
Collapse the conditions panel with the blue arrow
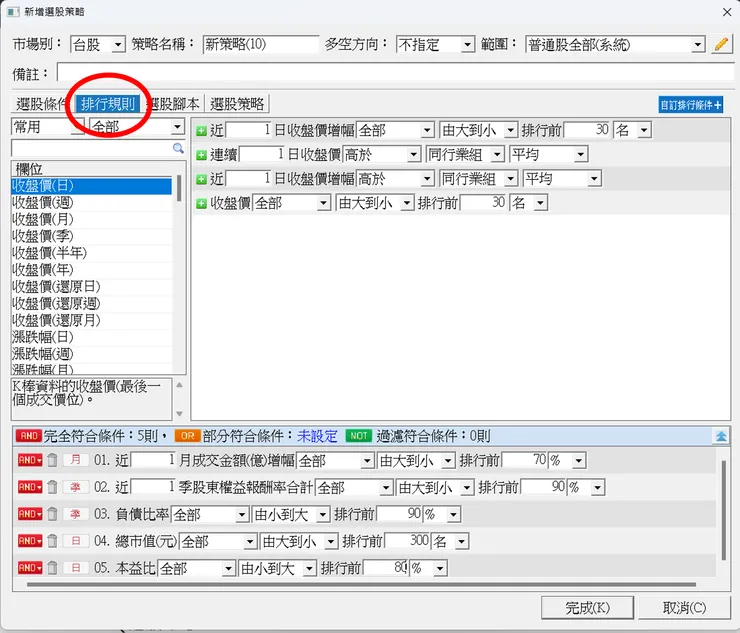(721, 436)
